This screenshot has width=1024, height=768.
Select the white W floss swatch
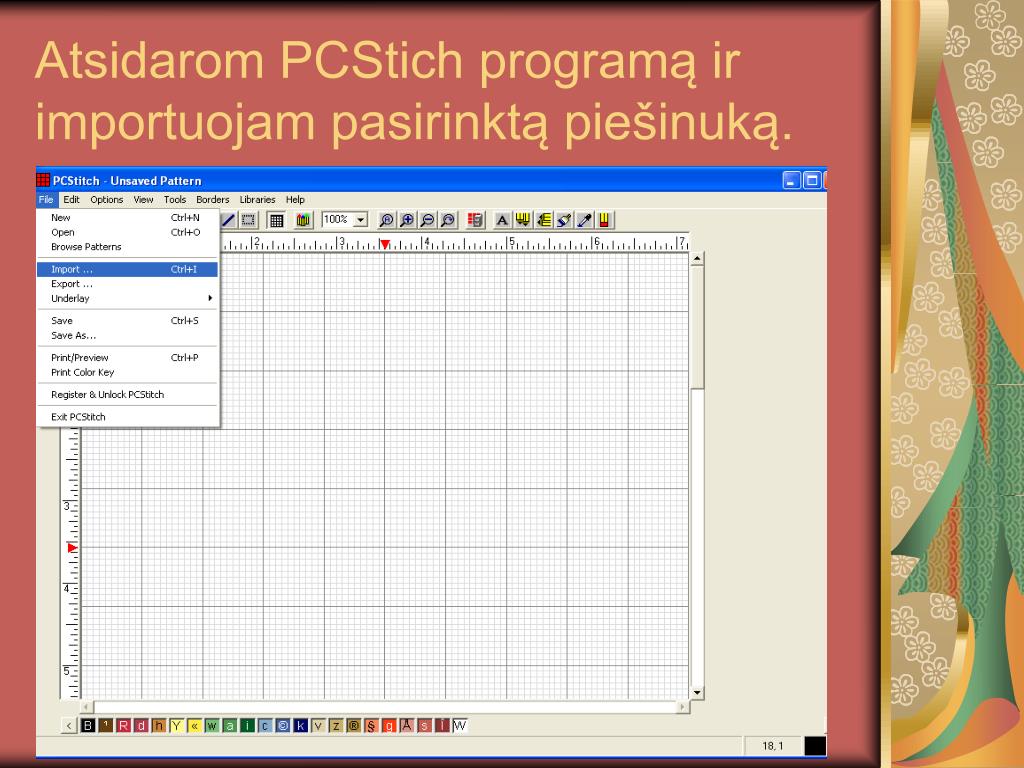tap(460, 726)
